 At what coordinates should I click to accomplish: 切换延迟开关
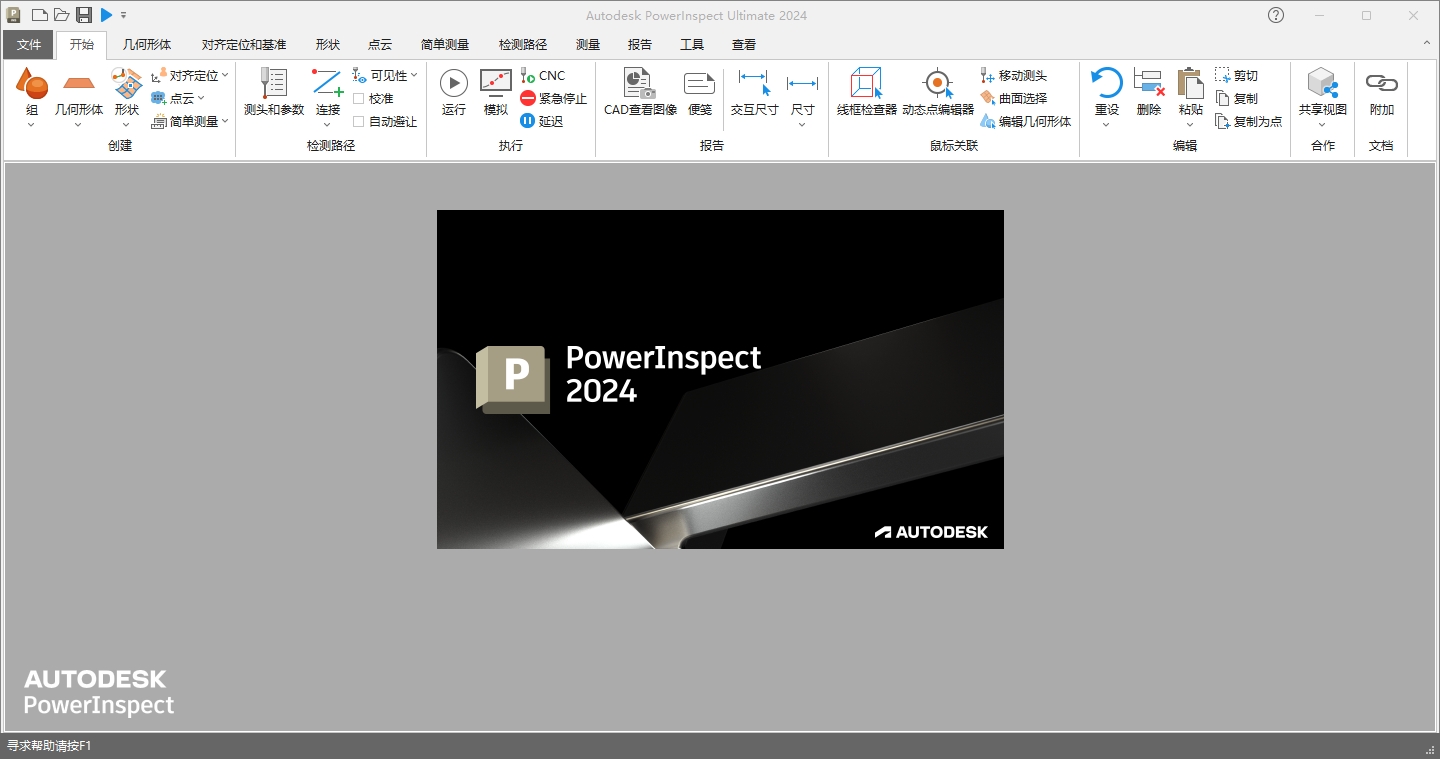[x=527, y=120]
